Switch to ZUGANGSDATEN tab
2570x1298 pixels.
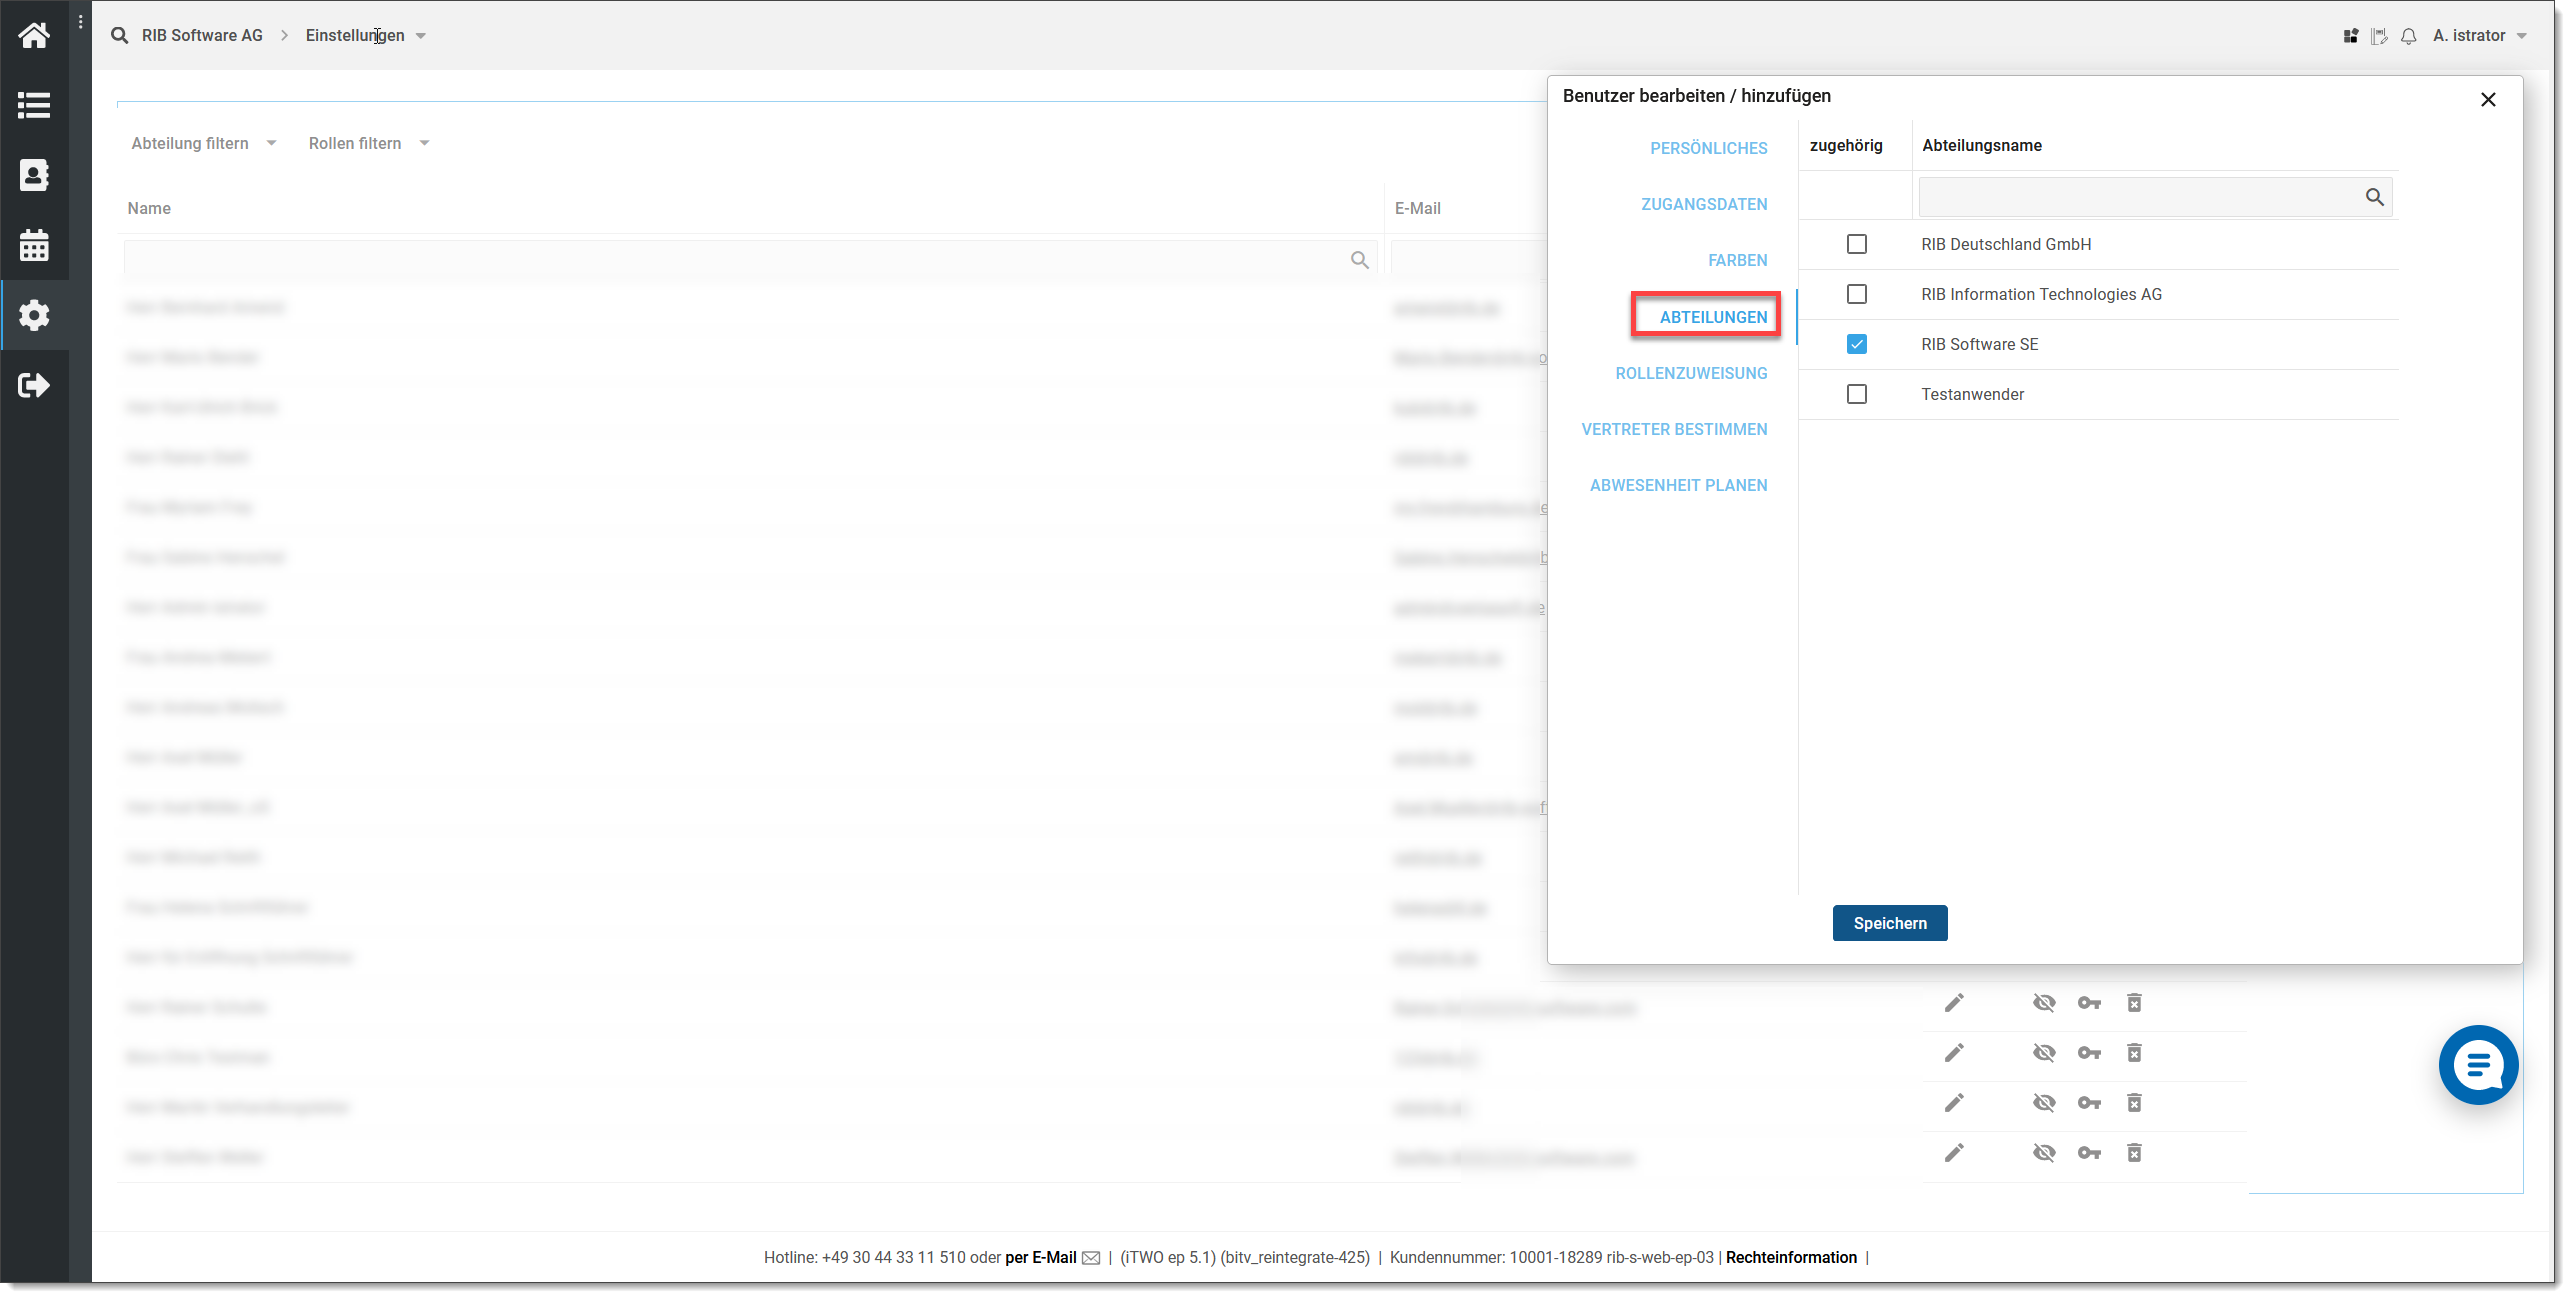point(1704,204)
